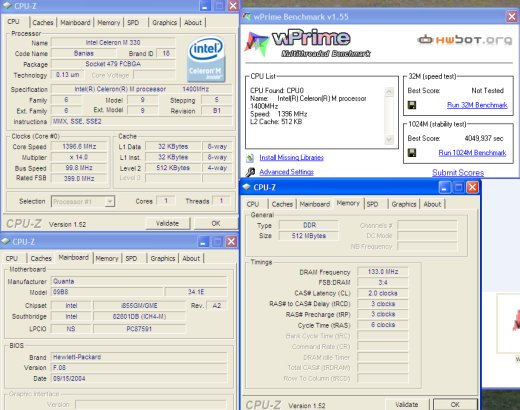Click the CAS# Latency value 2.0 clocks

click(x=383, y=293)
